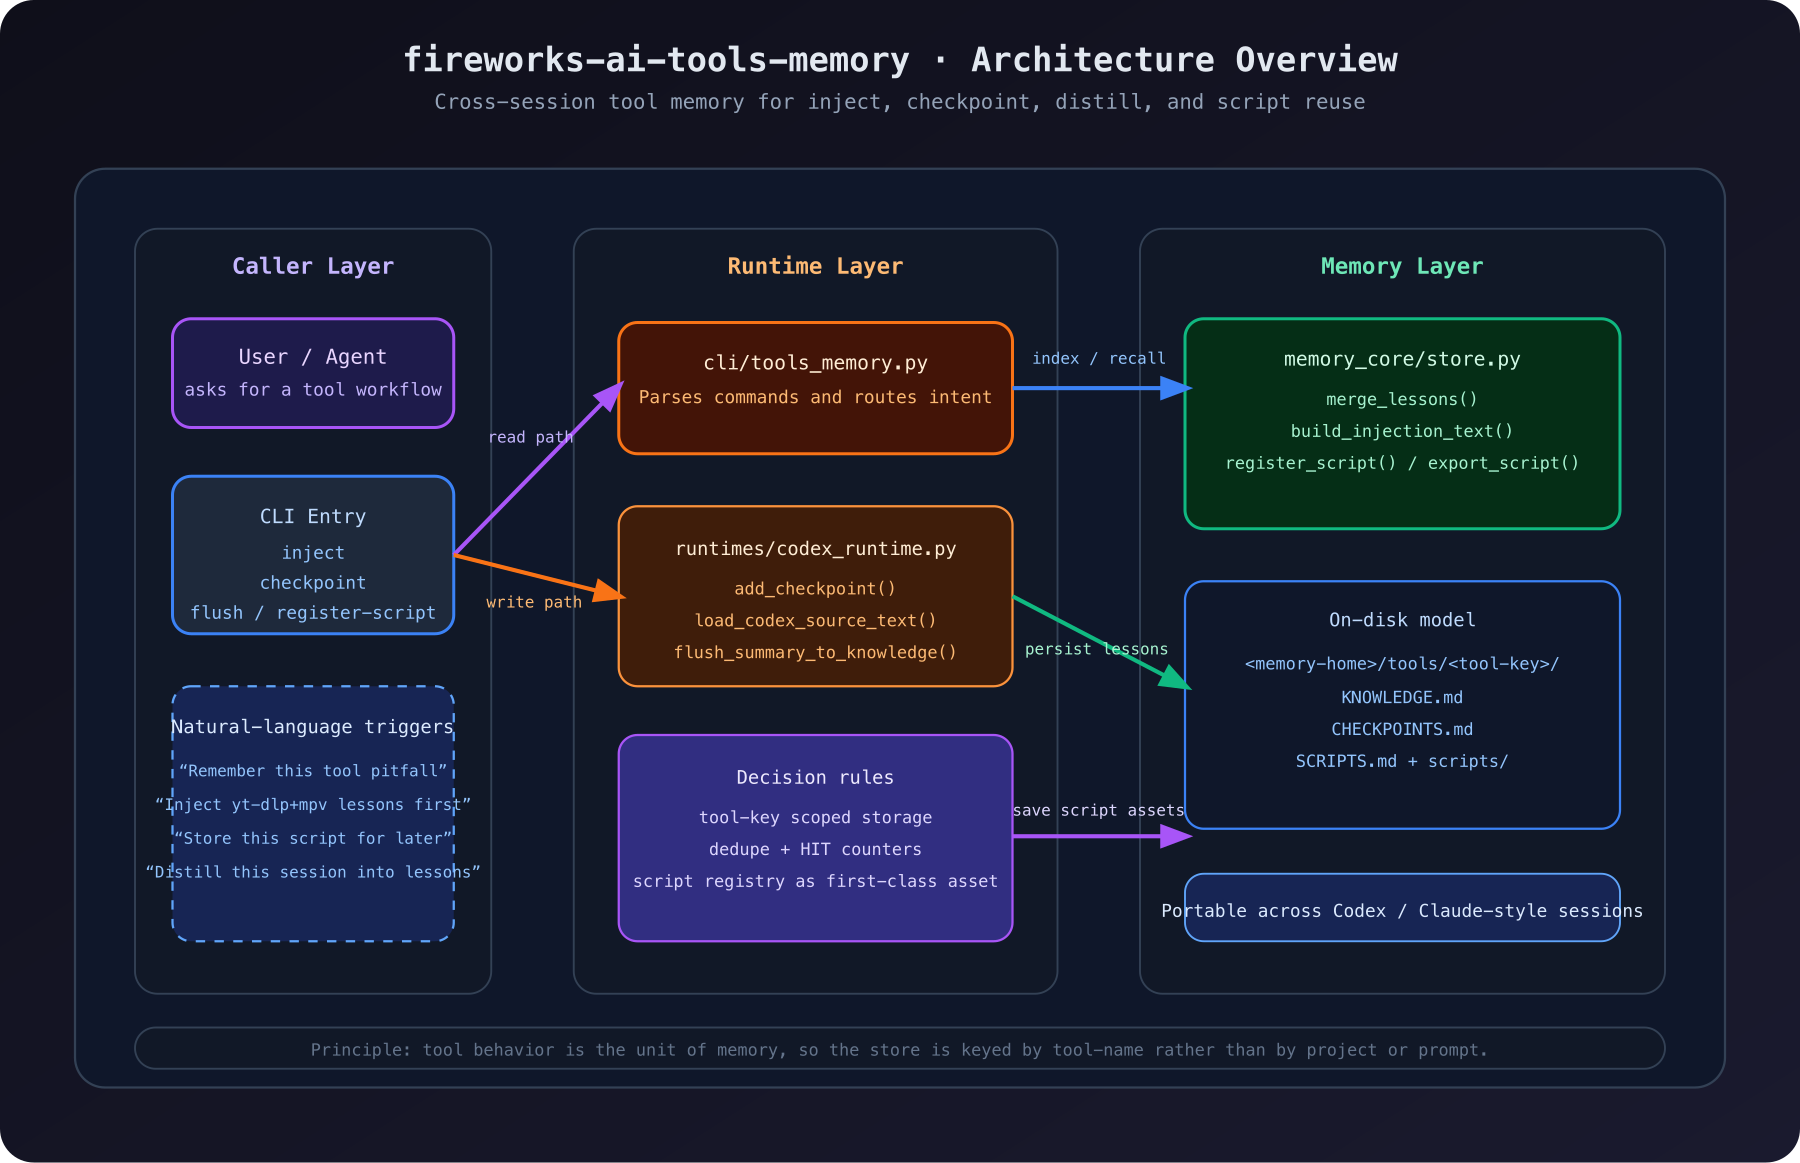Click 'script registry as first-class asset'
Image resolution: width=1800 pixels, height=1163 pixels.
tap(815, 882)
